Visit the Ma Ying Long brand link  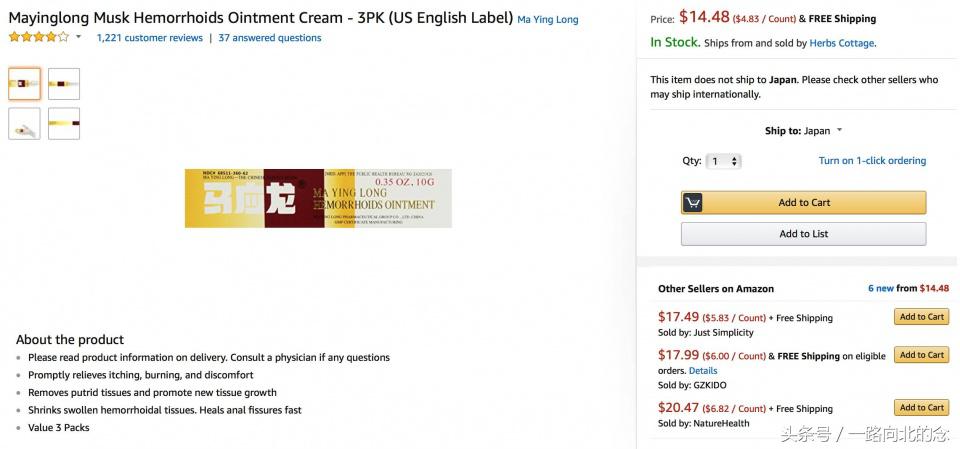pos(547,20)
